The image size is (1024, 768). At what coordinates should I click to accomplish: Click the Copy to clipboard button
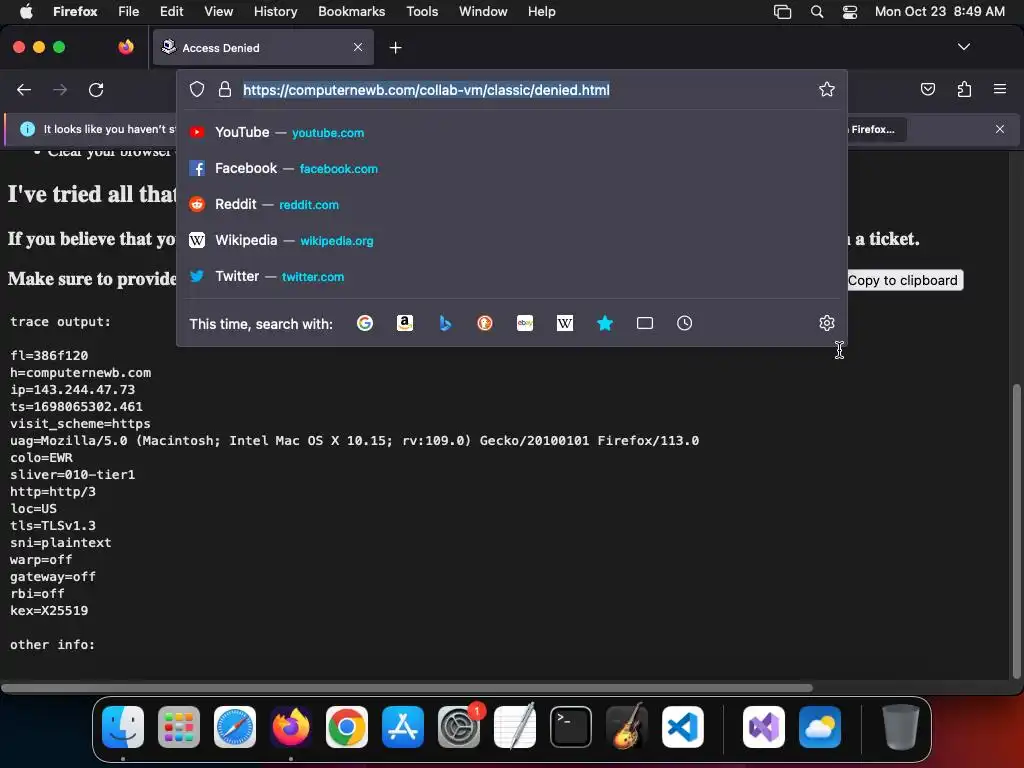click(903, 280)
